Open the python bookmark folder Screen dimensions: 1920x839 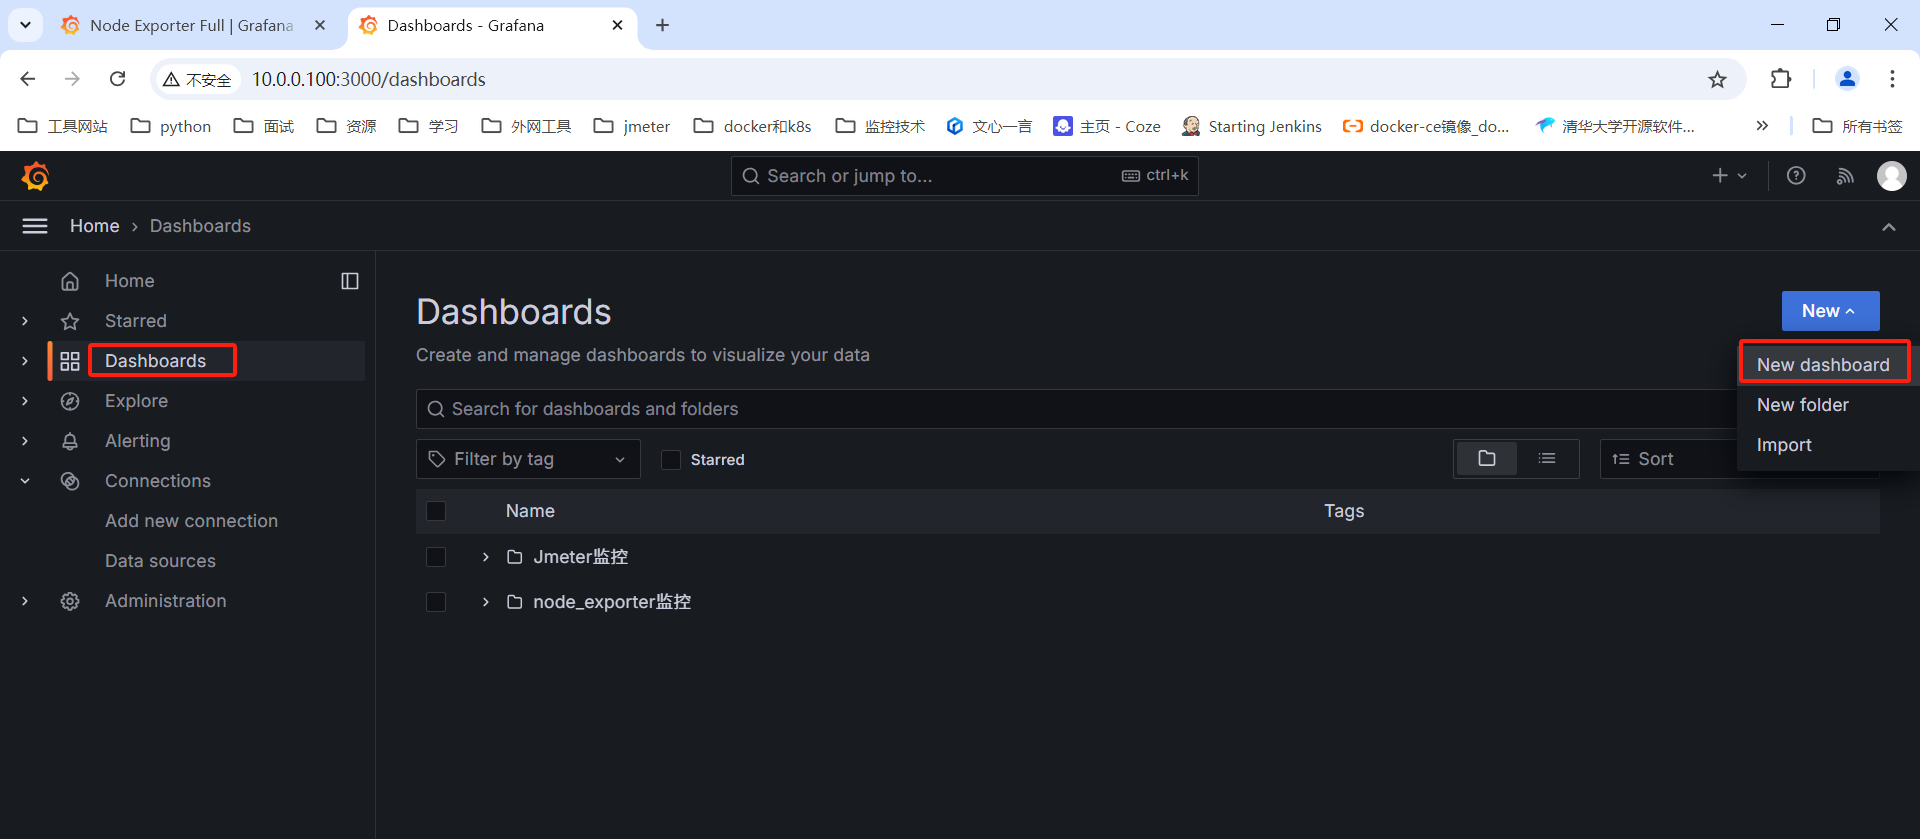[171, 126]
